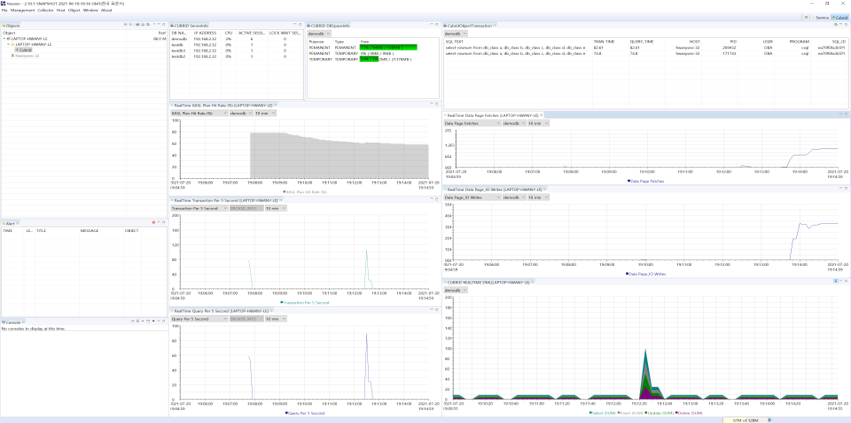851x423 pixels.
Task: Select the CubridObjectTransaction tab
Action: click(x=467, y=25)
